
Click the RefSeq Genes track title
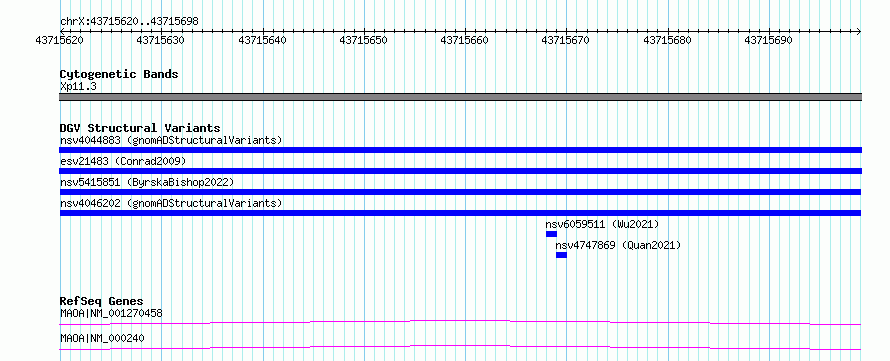[x=102, y=301]
